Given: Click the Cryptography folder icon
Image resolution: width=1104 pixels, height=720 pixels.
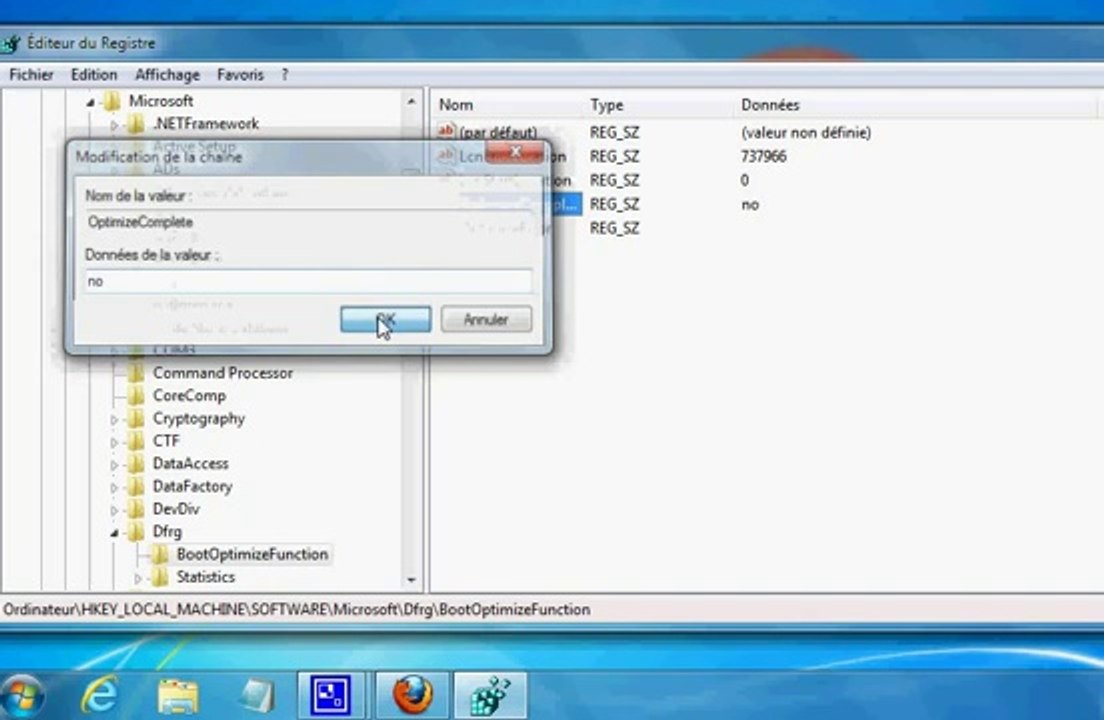Looking at the screenshot, I should (136, 418).
